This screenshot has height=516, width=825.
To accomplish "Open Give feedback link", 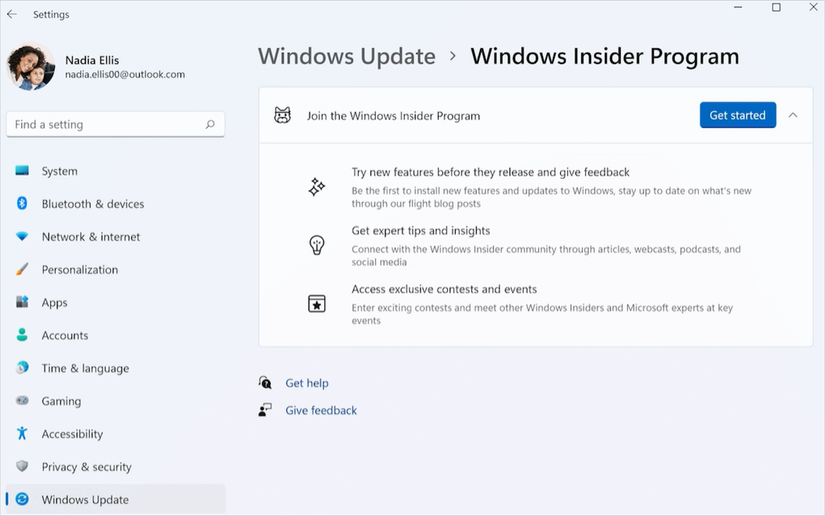I will (321, 410).
